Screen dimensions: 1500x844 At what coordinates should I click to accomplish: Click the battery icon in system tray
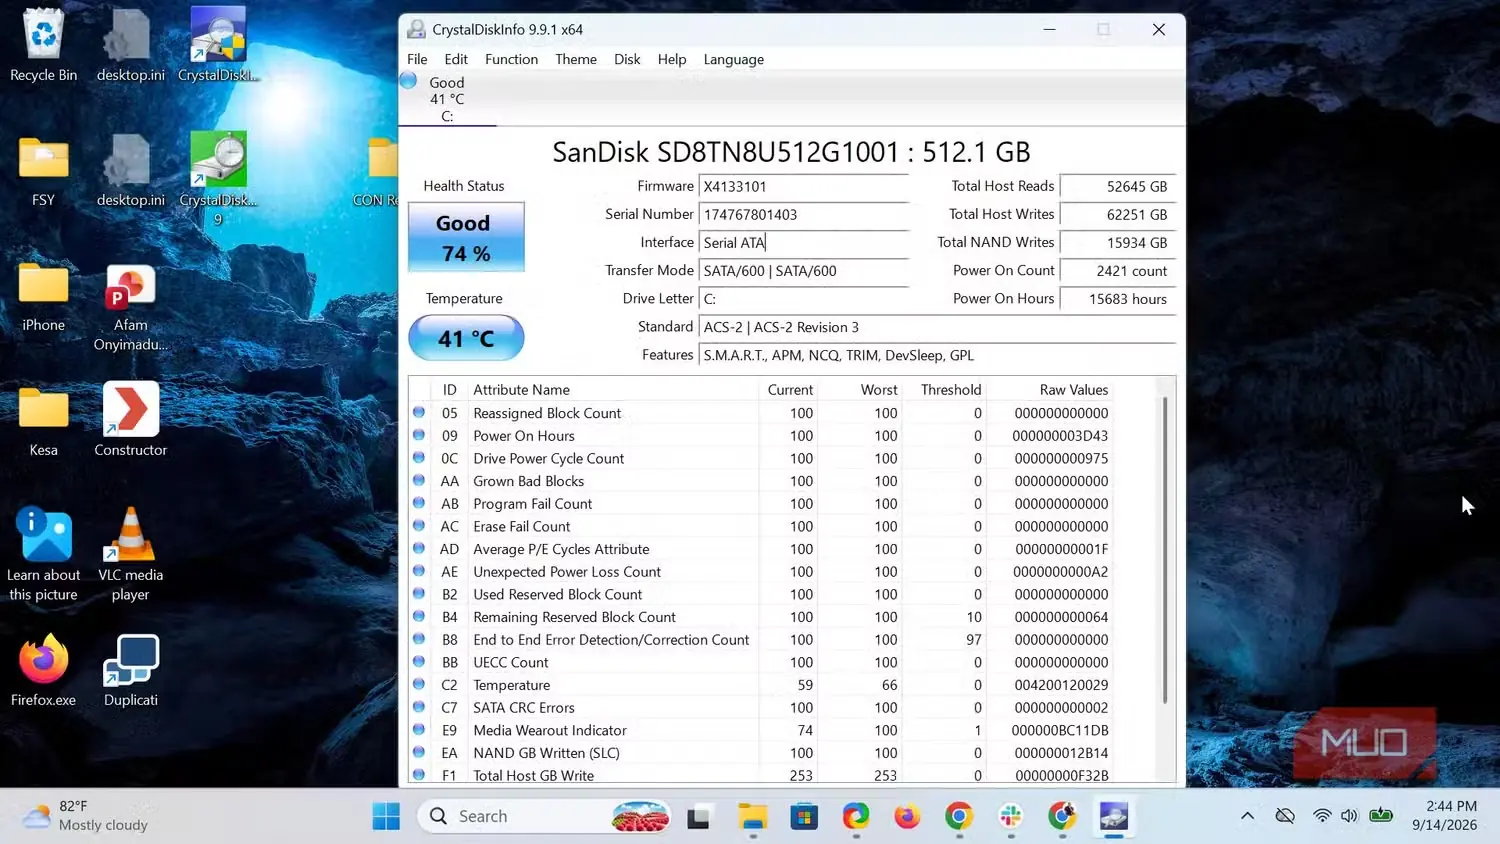pyautogui.click(x=1381, y=816)
